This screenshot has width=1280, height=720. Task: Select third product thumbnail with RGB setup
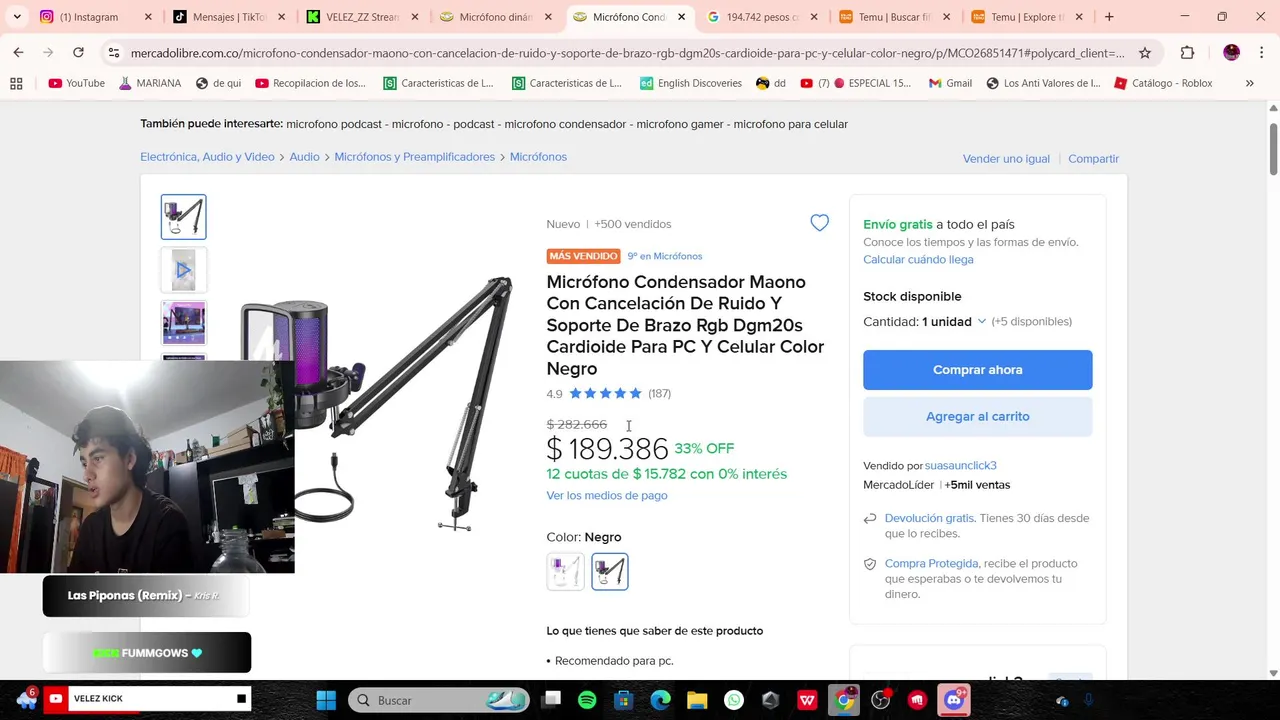click(x=184, y=323)
